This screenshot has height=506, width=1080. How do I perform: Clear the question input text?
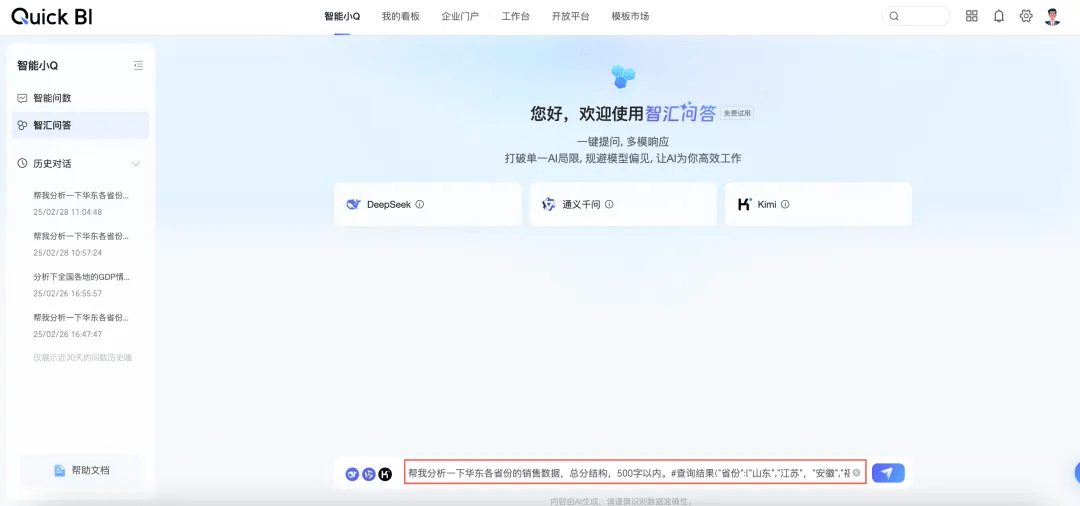[856, 473]
